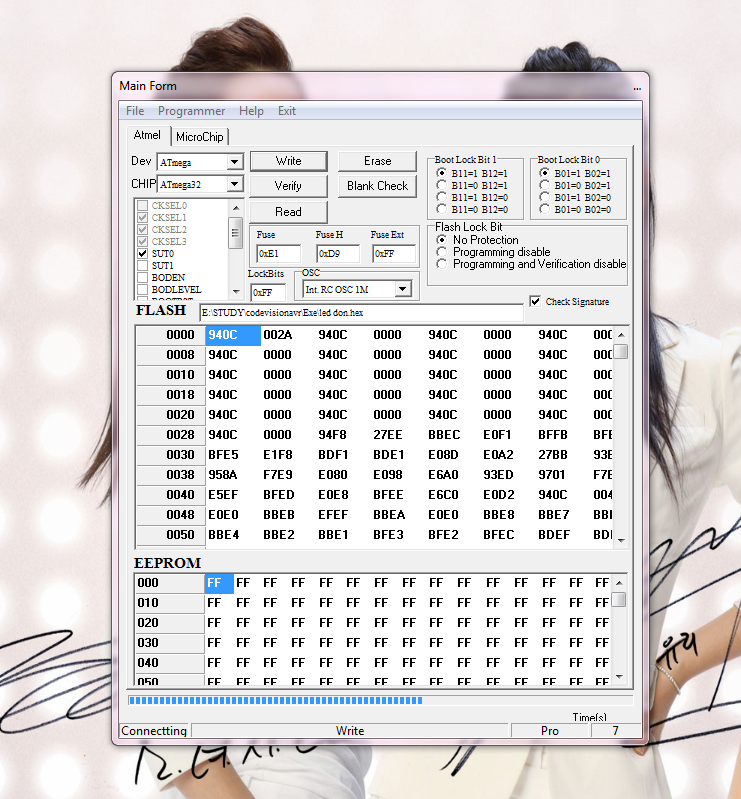
Task: Select Flash Lock 'Programming disable' option
Action: [x=442, y=252]
